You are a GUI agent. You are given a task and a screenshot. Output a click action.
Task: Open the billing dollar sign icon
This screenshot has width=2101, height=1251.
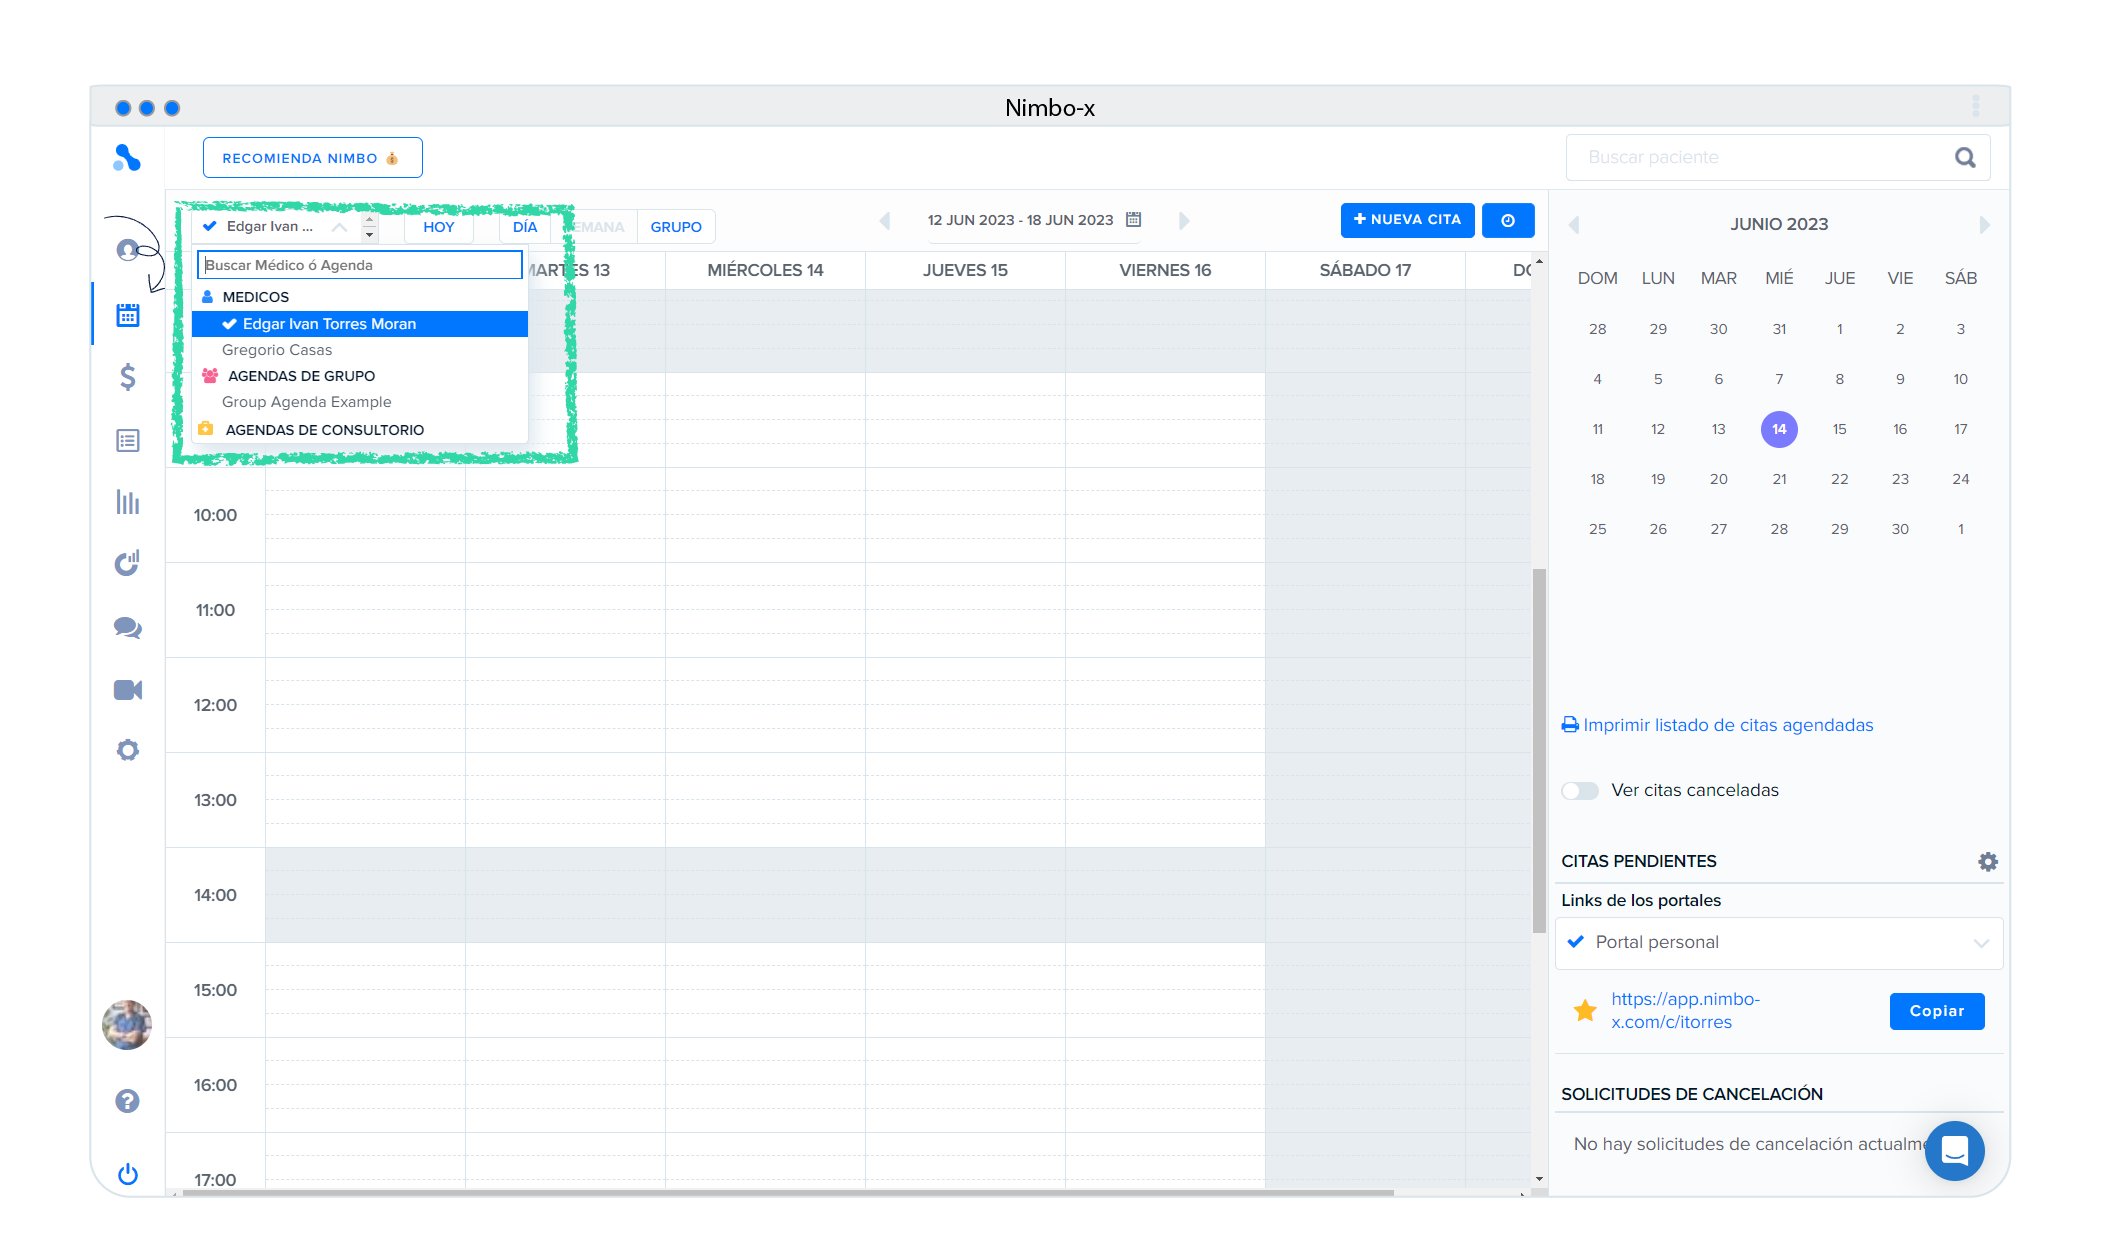coord(128,377)
